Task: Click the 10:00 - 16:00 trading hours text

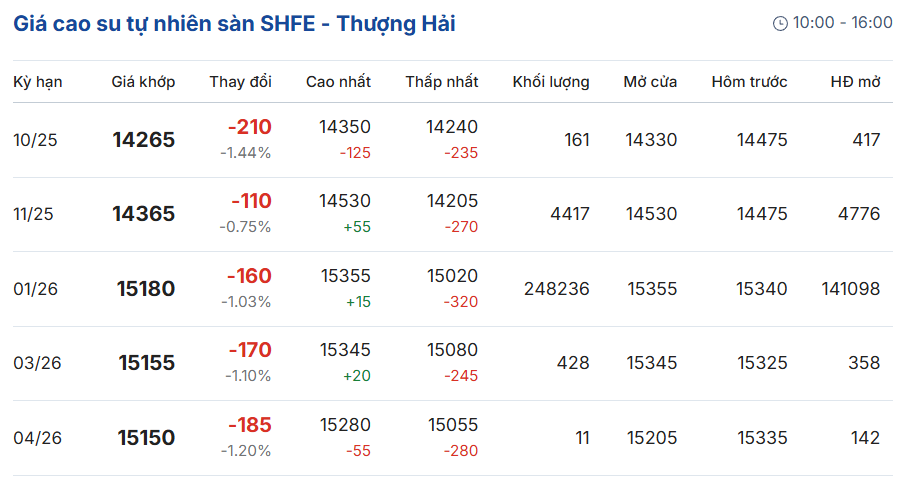Action: [842, 23]
